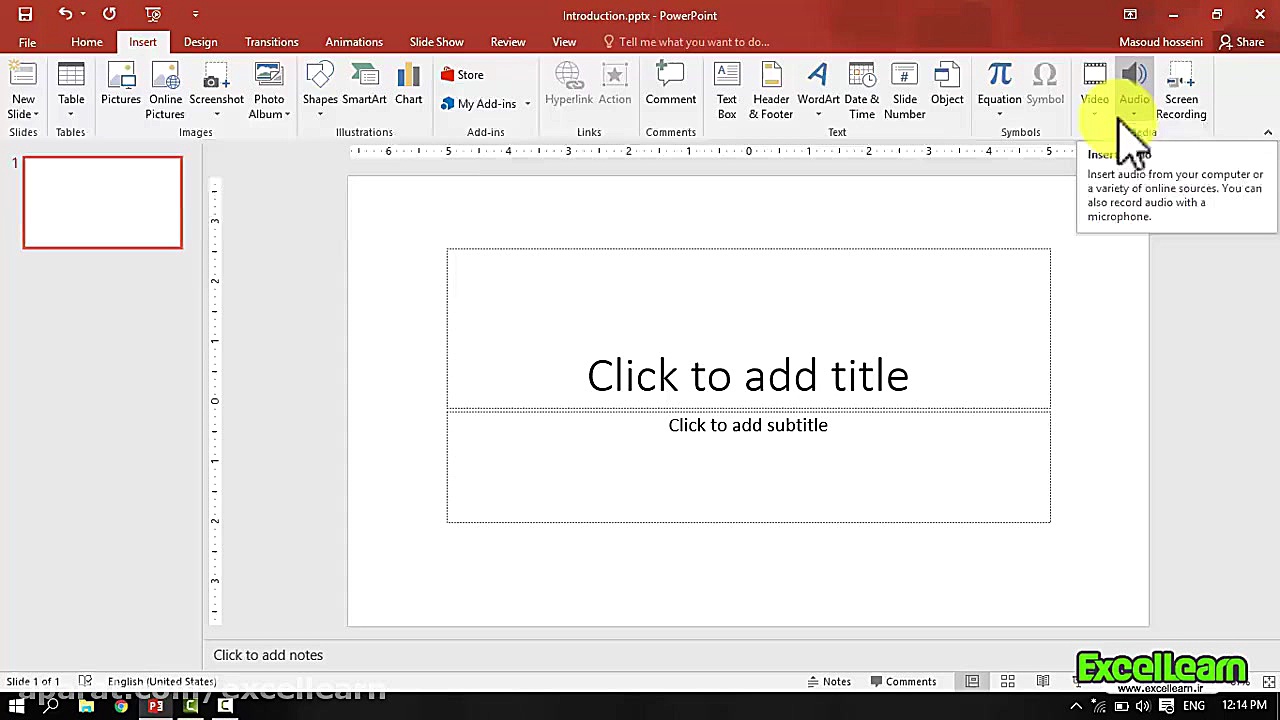The image size is (1280, 720).
Task: Open the Review tab
Action: 508,42
